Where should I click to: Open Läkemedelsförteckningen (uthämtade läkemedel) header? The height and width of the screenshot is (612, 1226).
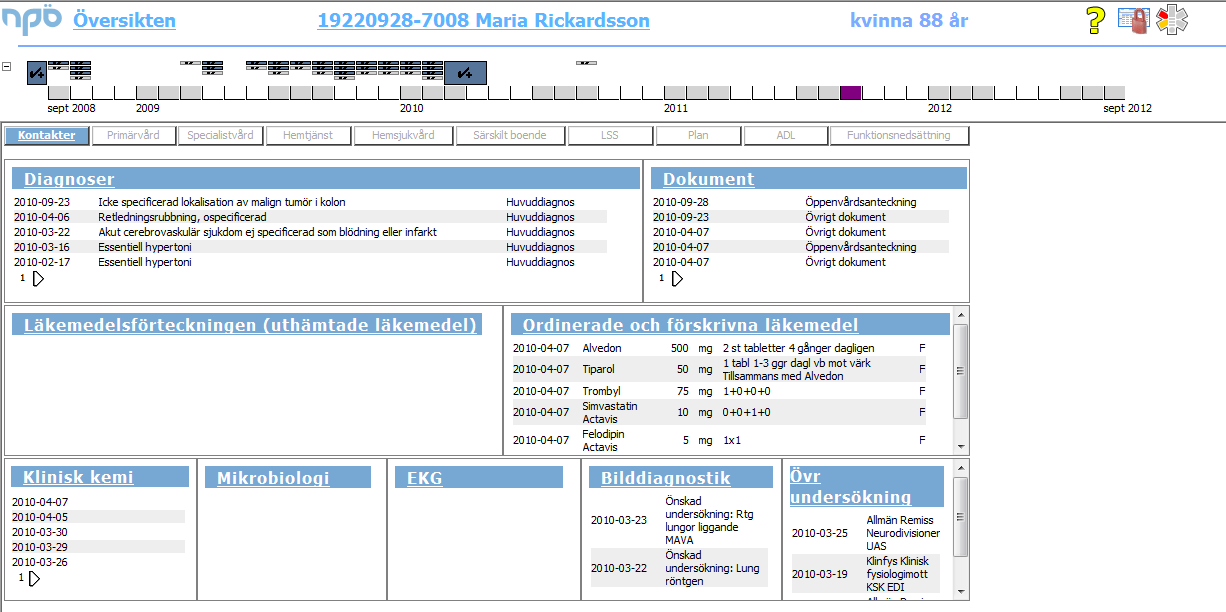(250, 324)
